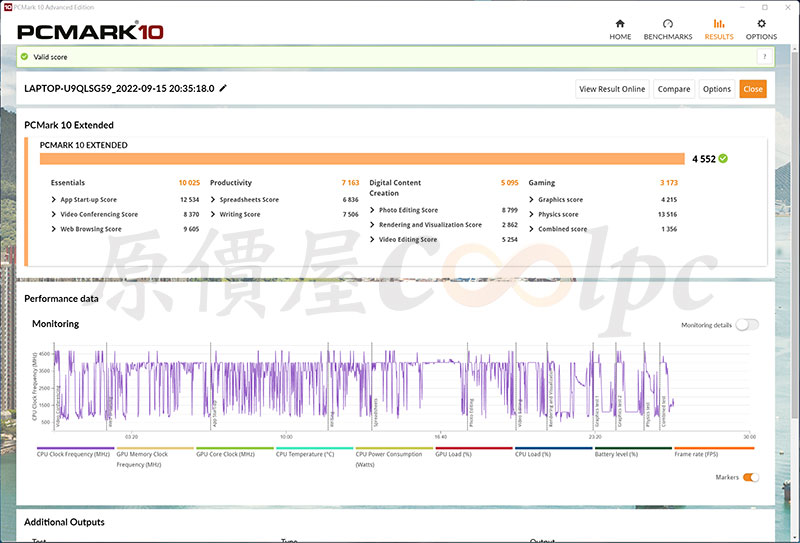The image size is (800, 543).
Task: Click the Photo Editing marker in graph
Action: pyautogui.click(x=471, y=412)
